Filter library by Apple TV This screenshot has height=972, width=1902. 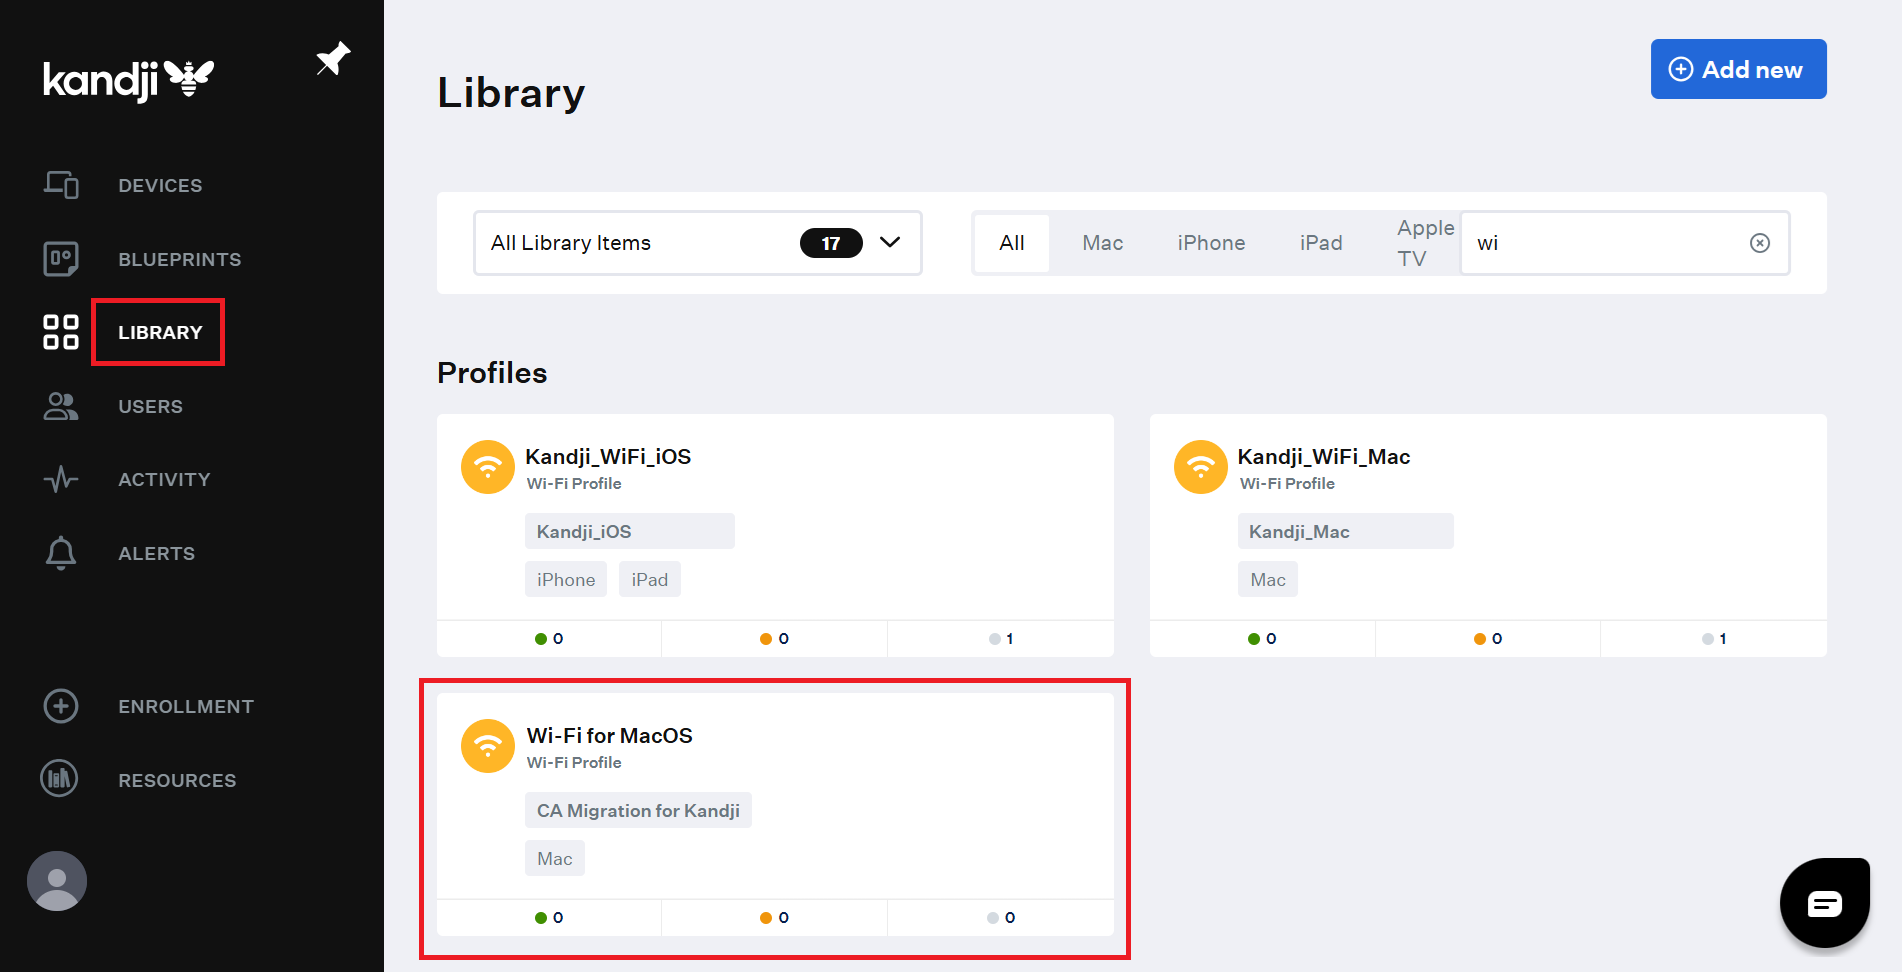tap(1425, 243)
